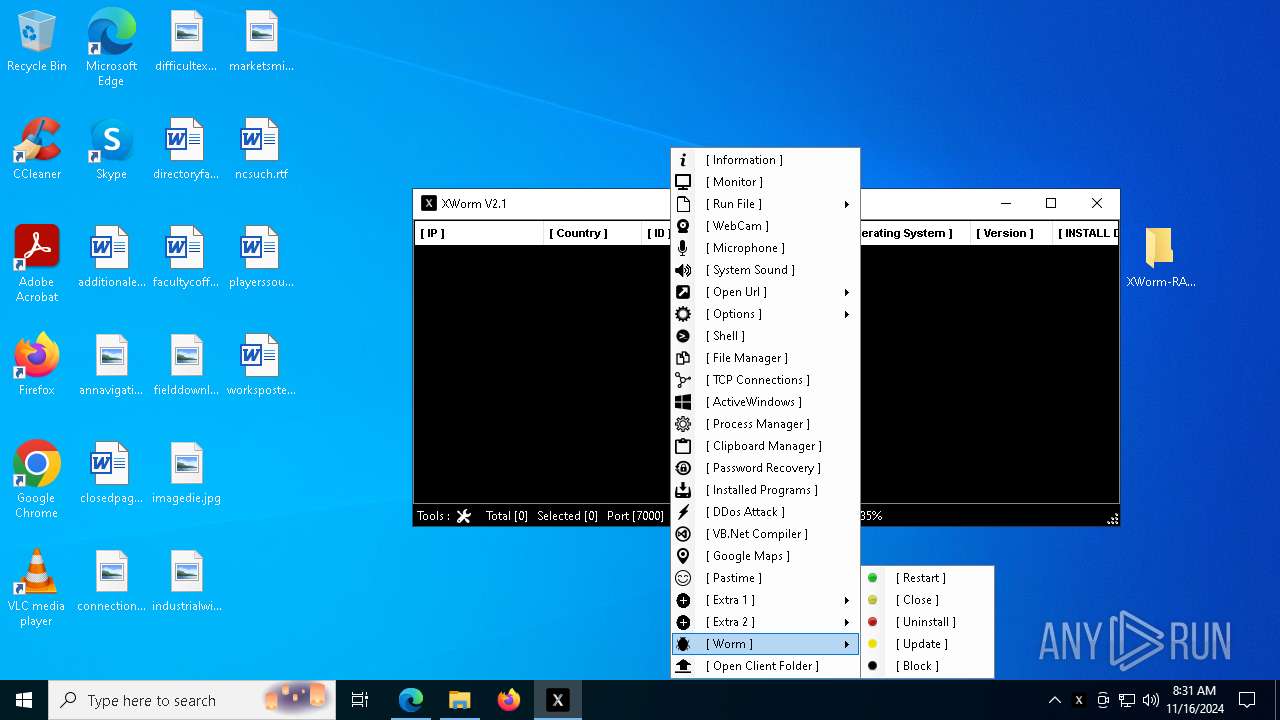Click the VB.Net Compiler icon
The height and width of the screenshot is (720, 1280).
point(683,534)
